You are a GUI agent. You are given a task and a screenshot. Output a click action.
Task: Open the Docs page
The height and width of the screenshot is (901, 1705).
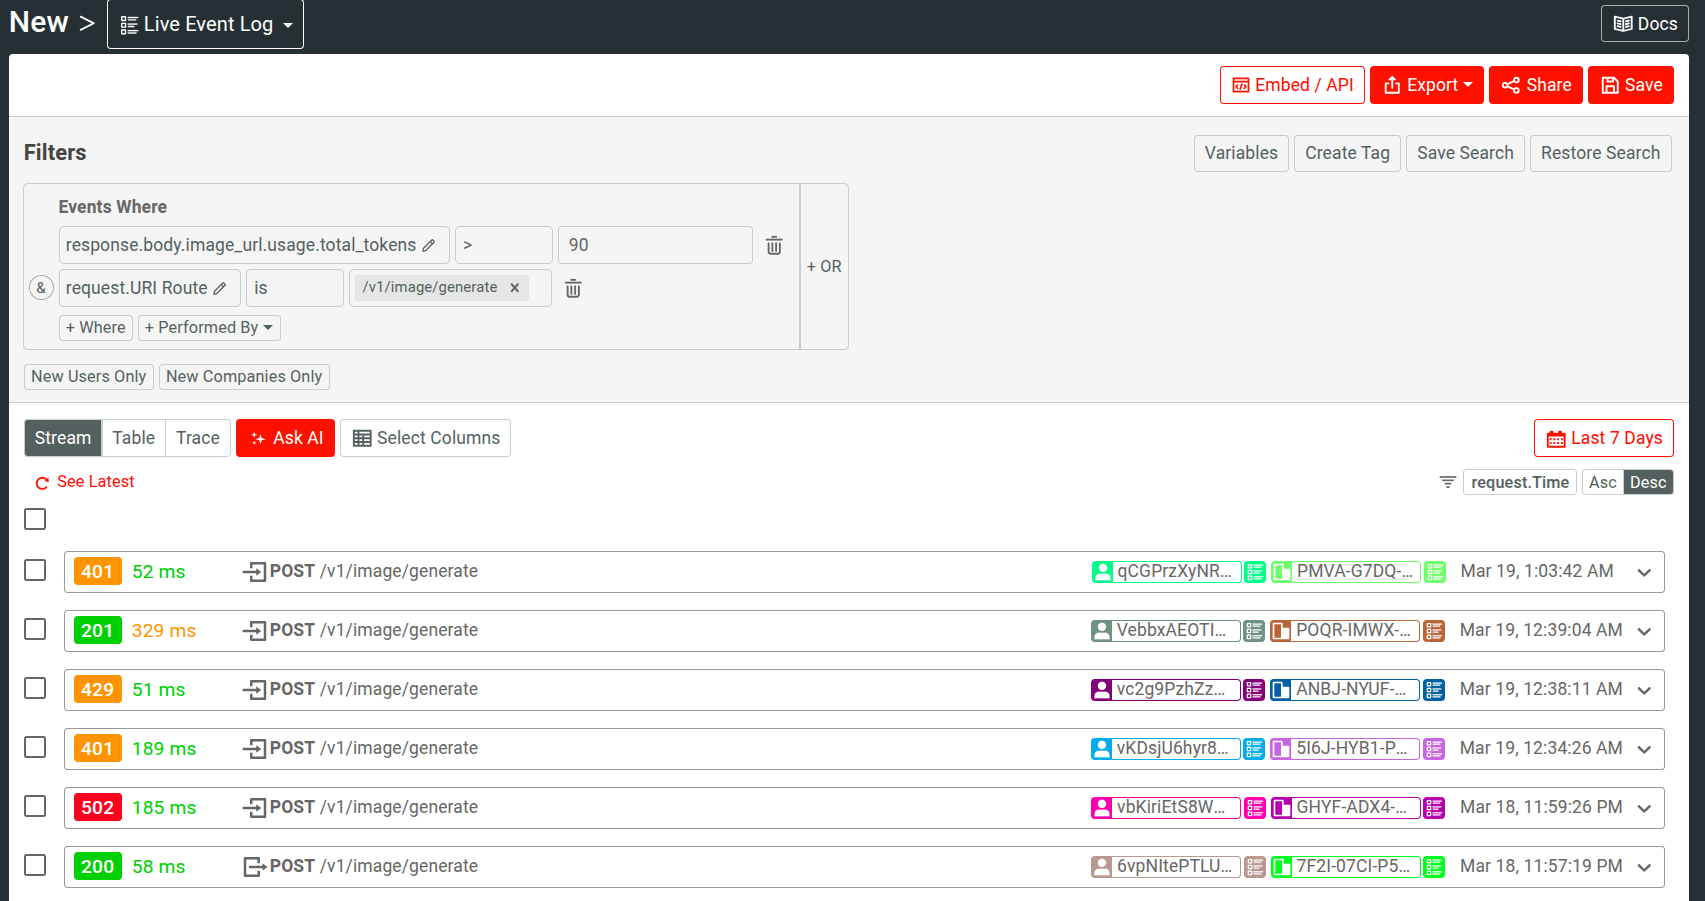pyautogui.click(x=1644, y=23)
